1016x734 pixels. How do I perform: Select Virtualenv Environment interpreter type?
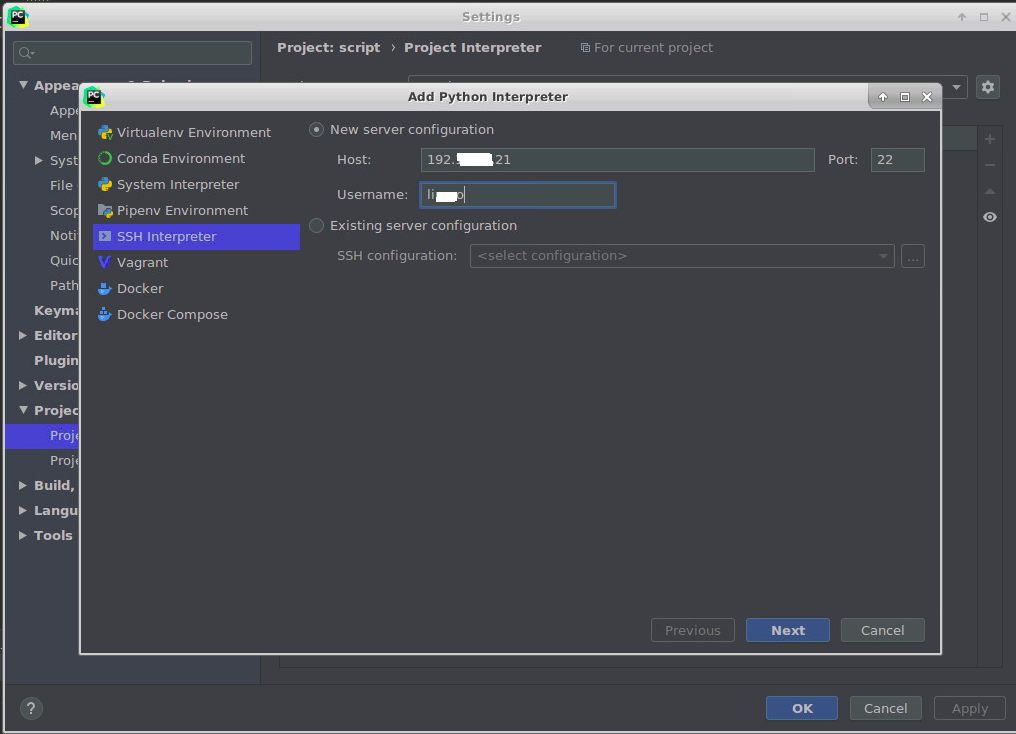click(x=196, y=133)
